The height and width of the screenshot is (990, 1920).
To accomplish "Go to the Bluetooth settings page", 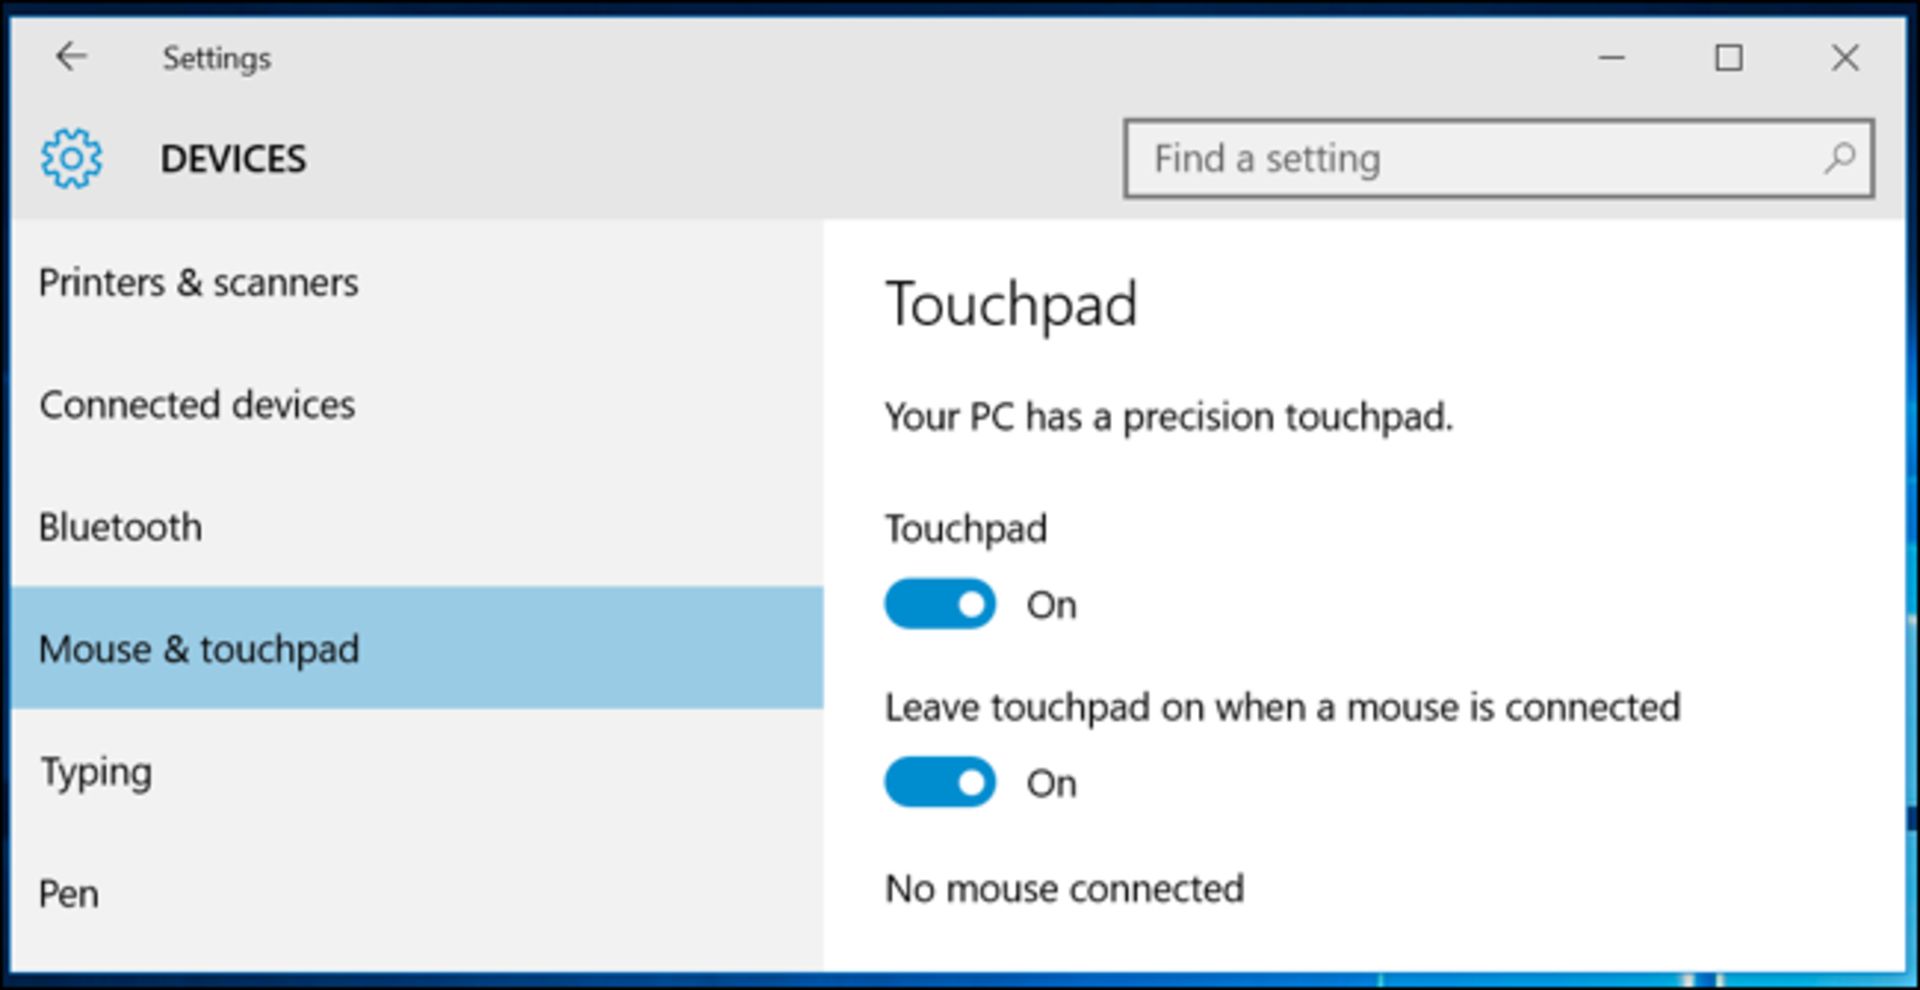I will coord(120,527).
